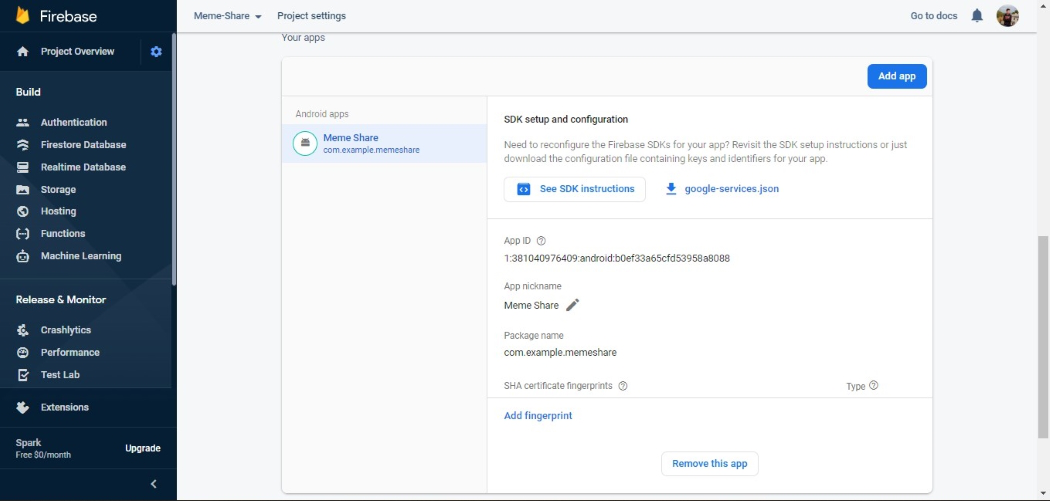Image resolution: width=1050 pixels, height=501 pixels.
Task: Go to Firestore Database section
Action: pyautogui.click(x=83, y=145)
